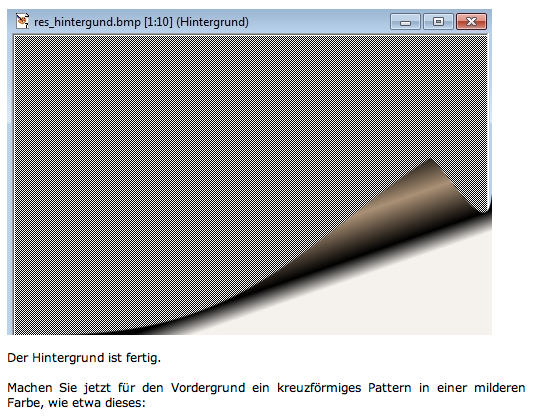
Task: Click the '[1:10]' zoom ratio in the title
Action: point(158,22)
